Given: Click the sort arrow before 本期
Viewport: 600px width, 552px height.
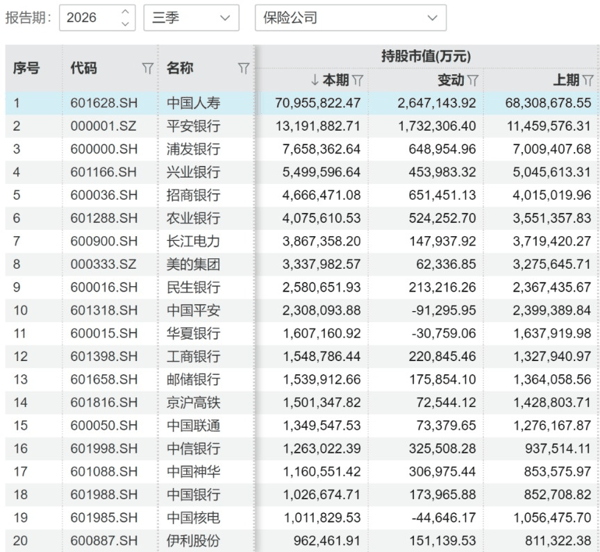Looking at the screenshot, I should [x=315, y=80].
